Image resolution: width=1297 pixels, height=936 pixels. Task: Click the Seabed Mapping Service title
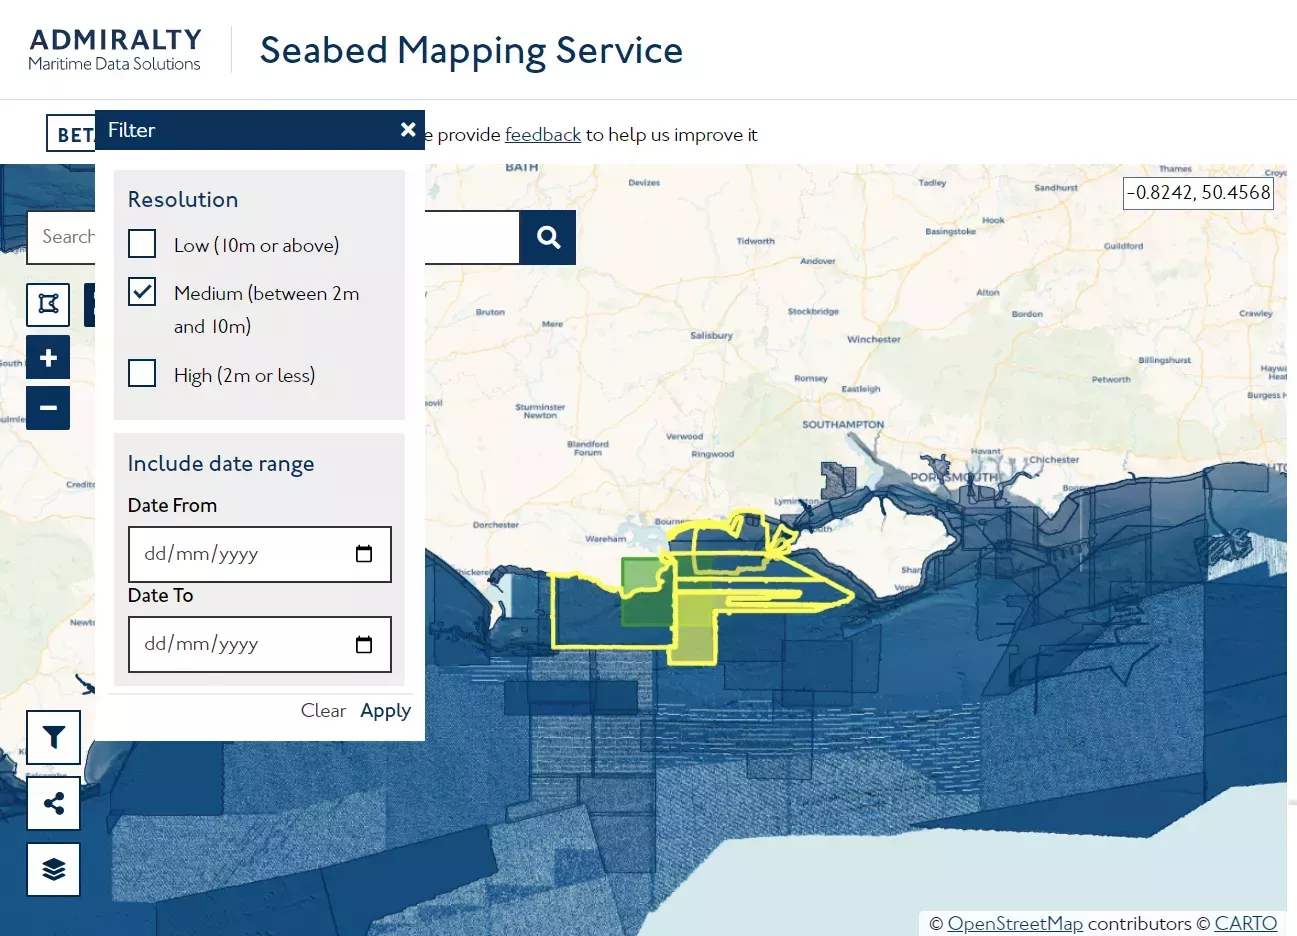471,51
